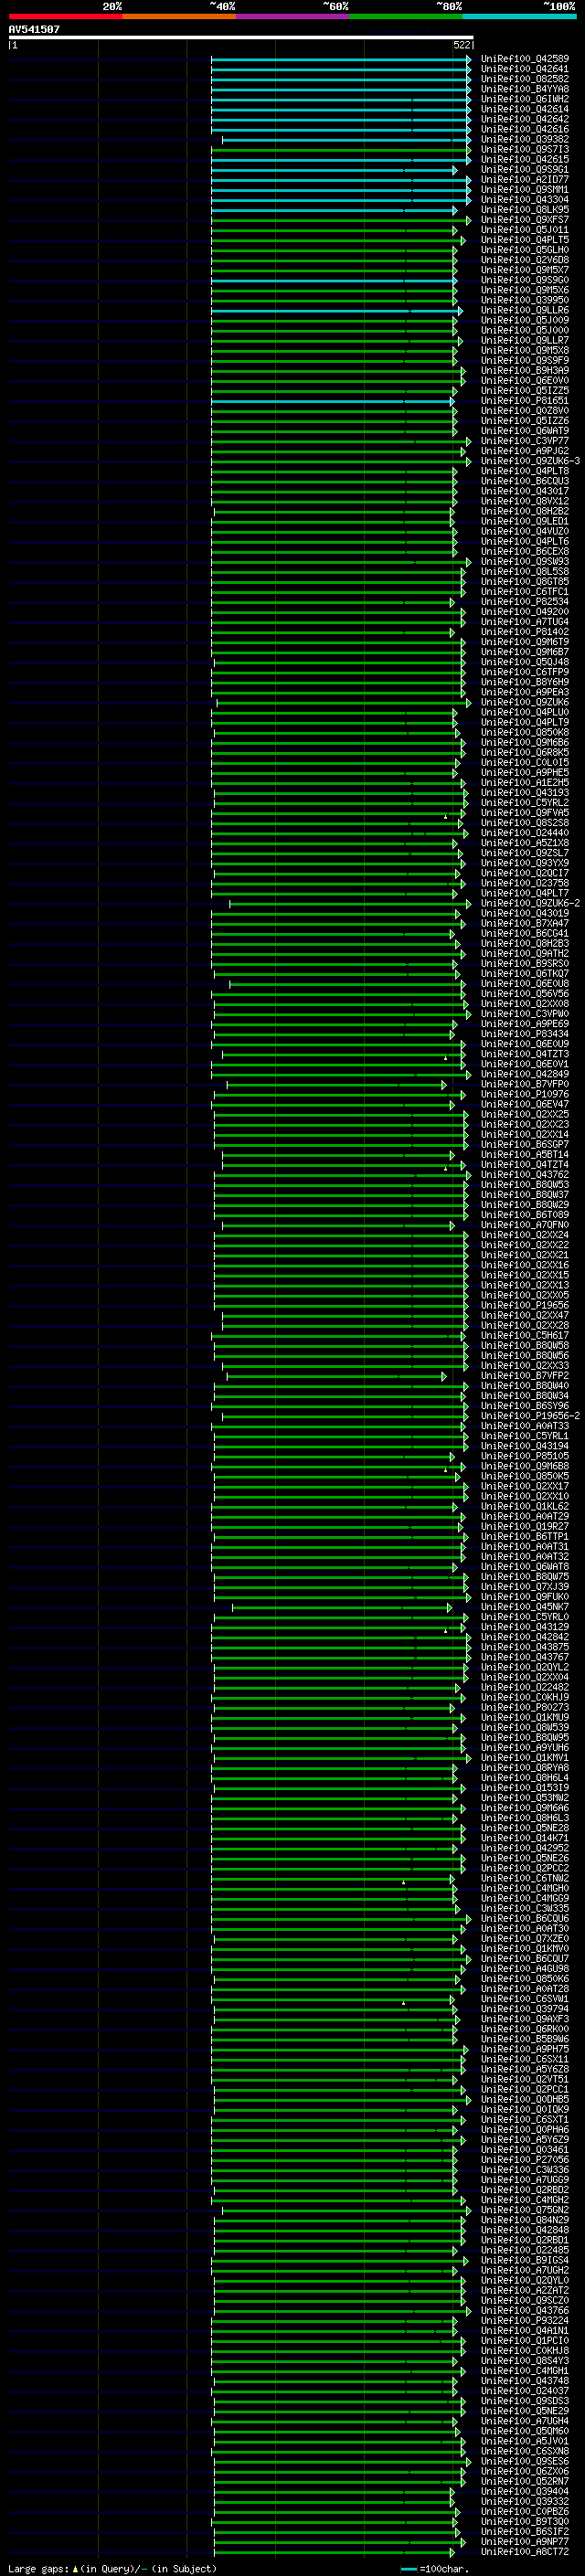Image resolution: width=585 pixels, height=2576 pixels.
Task: Click the AV541507 query name
Action: (x=34, y=29)
